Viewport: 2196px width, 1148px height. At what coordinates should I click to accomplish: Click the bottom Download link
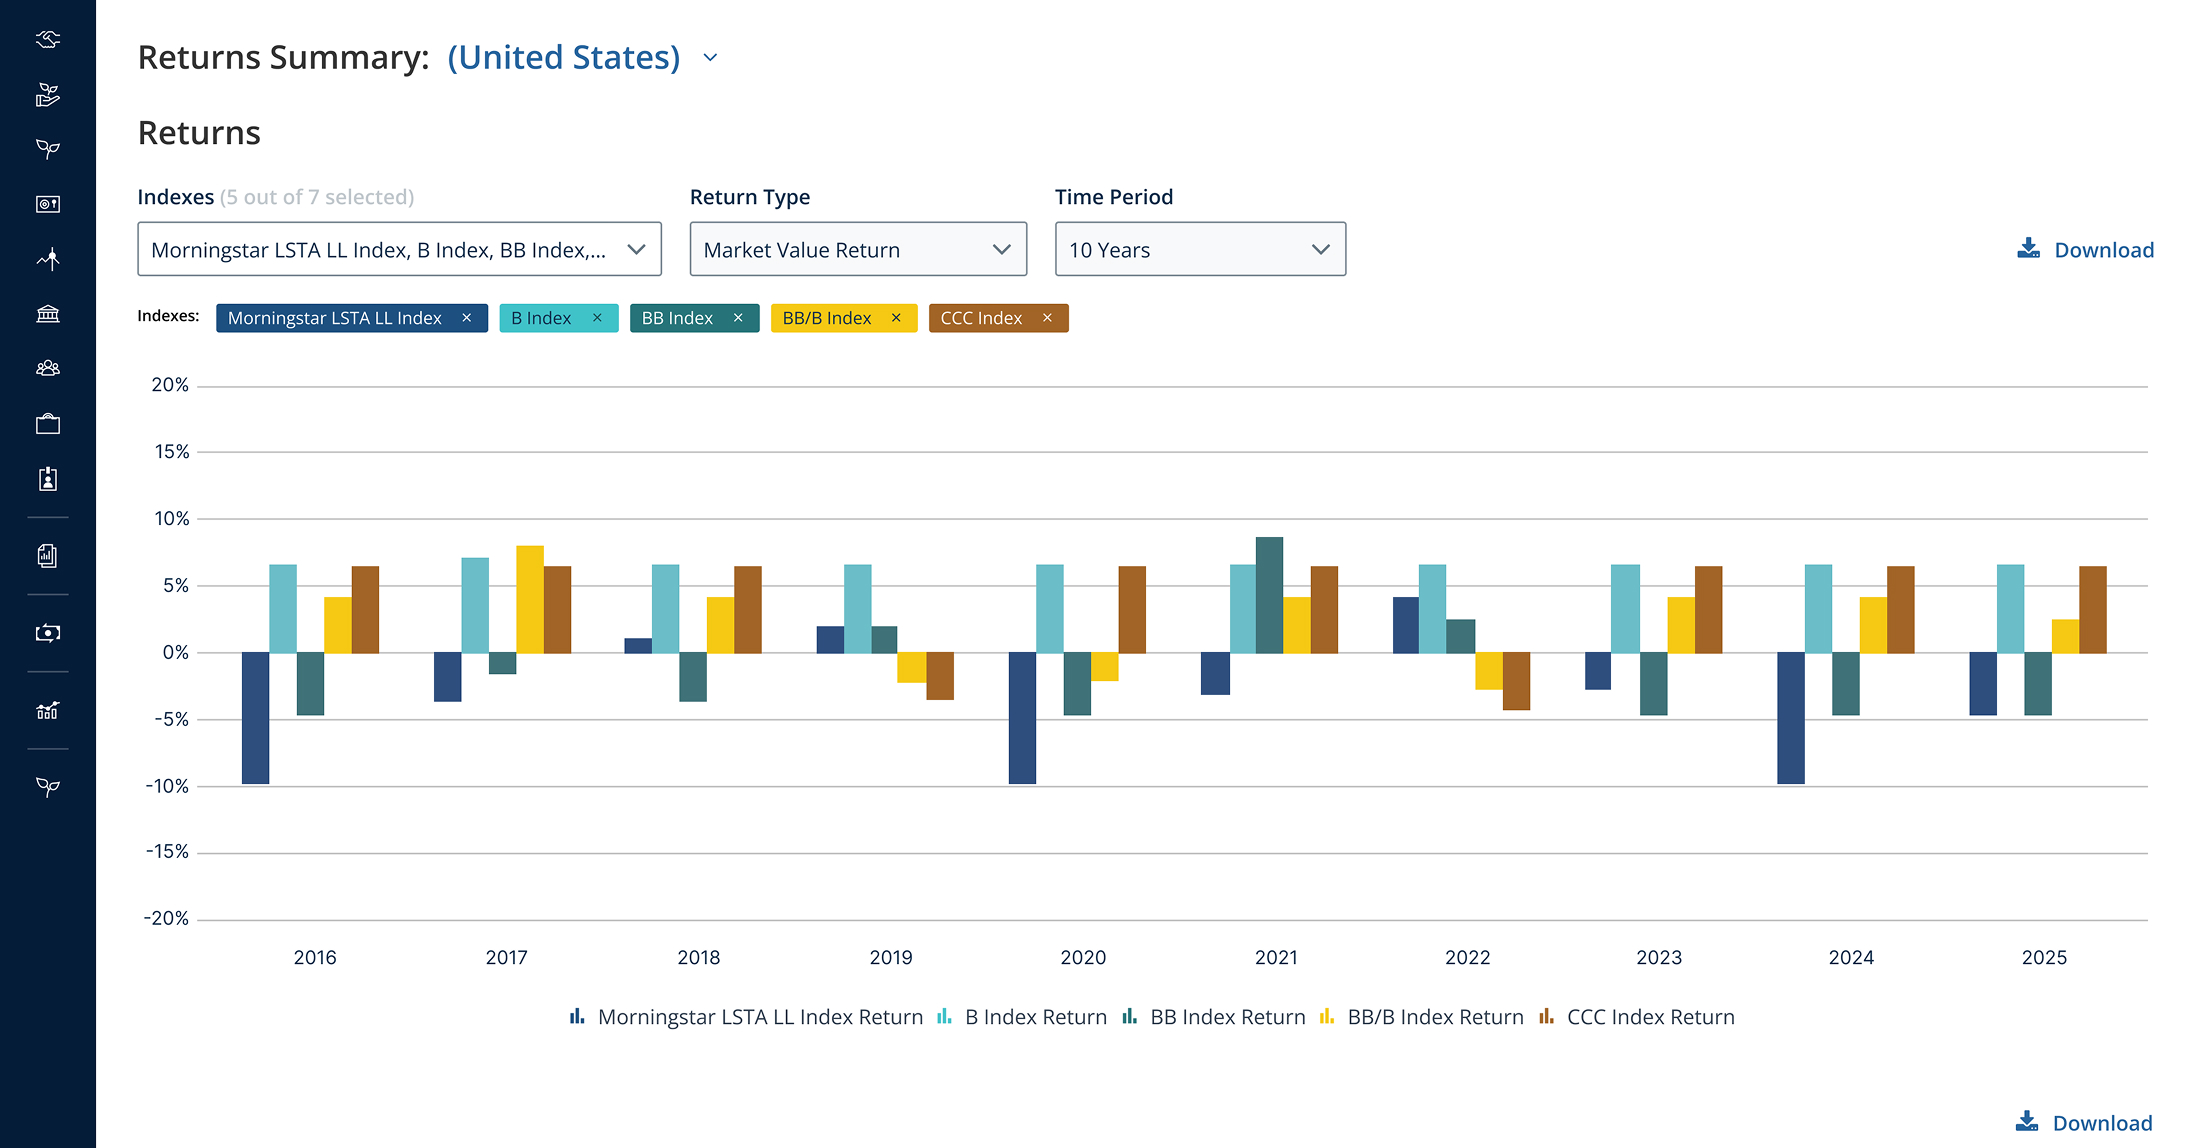click(2084, 1123)
